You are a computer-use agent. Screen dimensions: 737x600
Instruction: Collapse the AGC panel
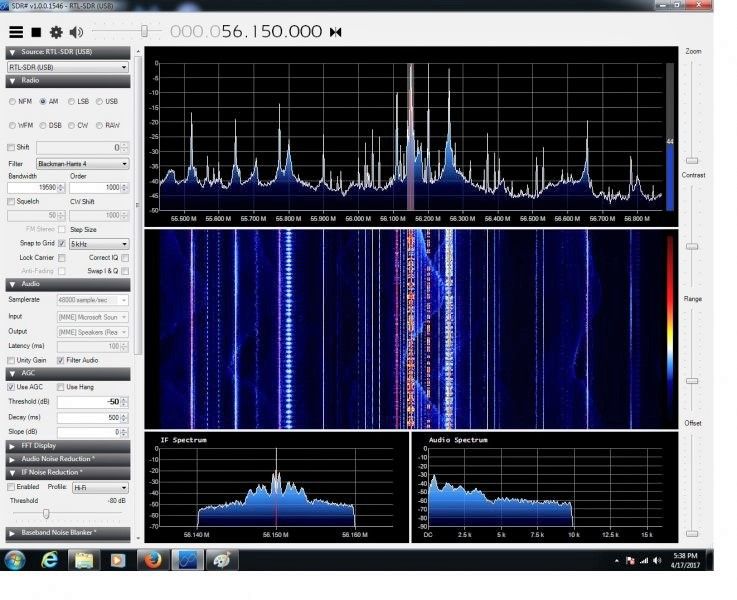68,374
